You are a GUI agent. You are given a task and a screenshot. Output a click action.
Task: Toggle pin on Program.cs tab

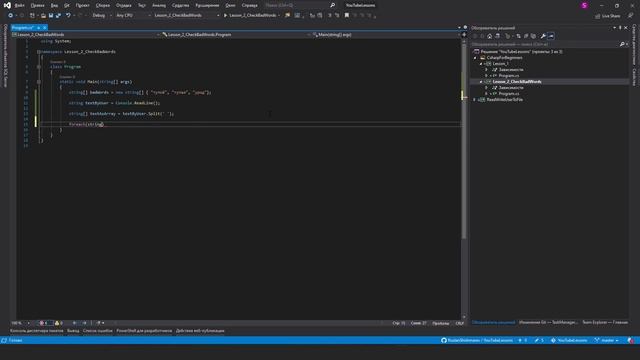38,28
